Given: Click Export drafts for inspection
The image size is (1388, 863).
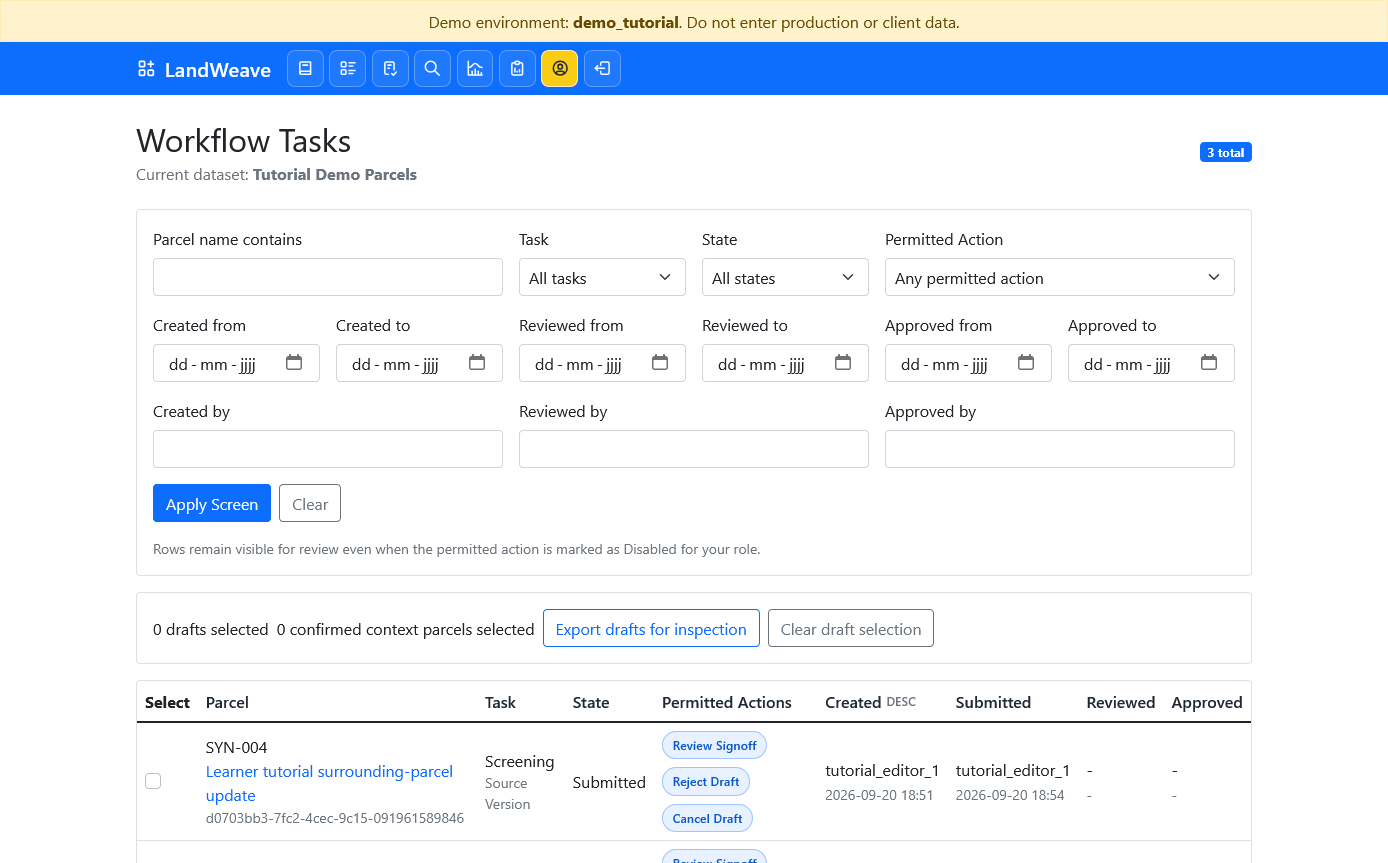Looking at the screenshot, I should (x=651, y=628).
